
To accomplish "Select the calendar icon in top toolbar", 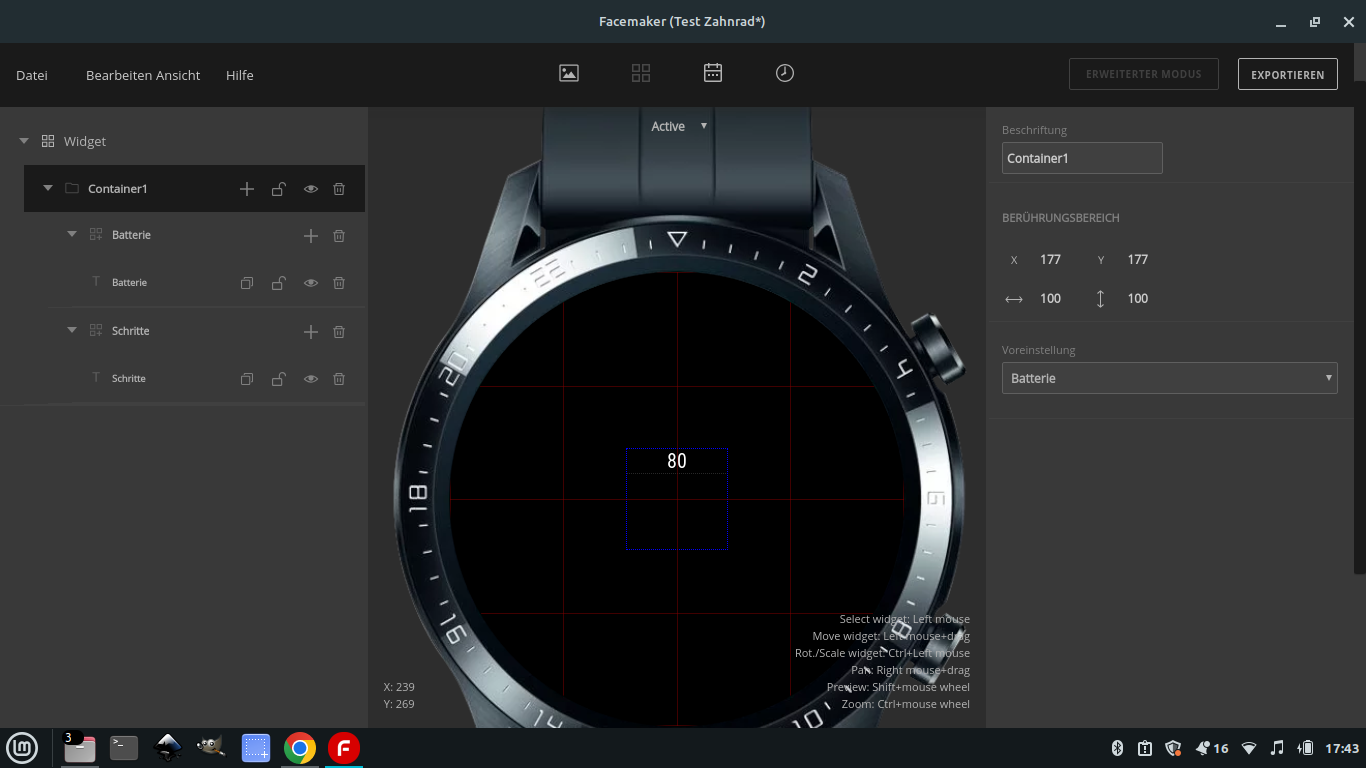I will [x=713, y=73].
